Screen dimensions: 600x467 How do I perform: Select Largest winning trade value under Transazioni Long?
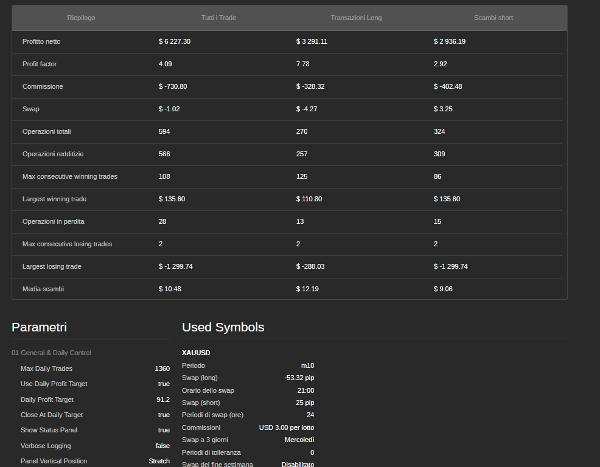click(x=309, y=199)
